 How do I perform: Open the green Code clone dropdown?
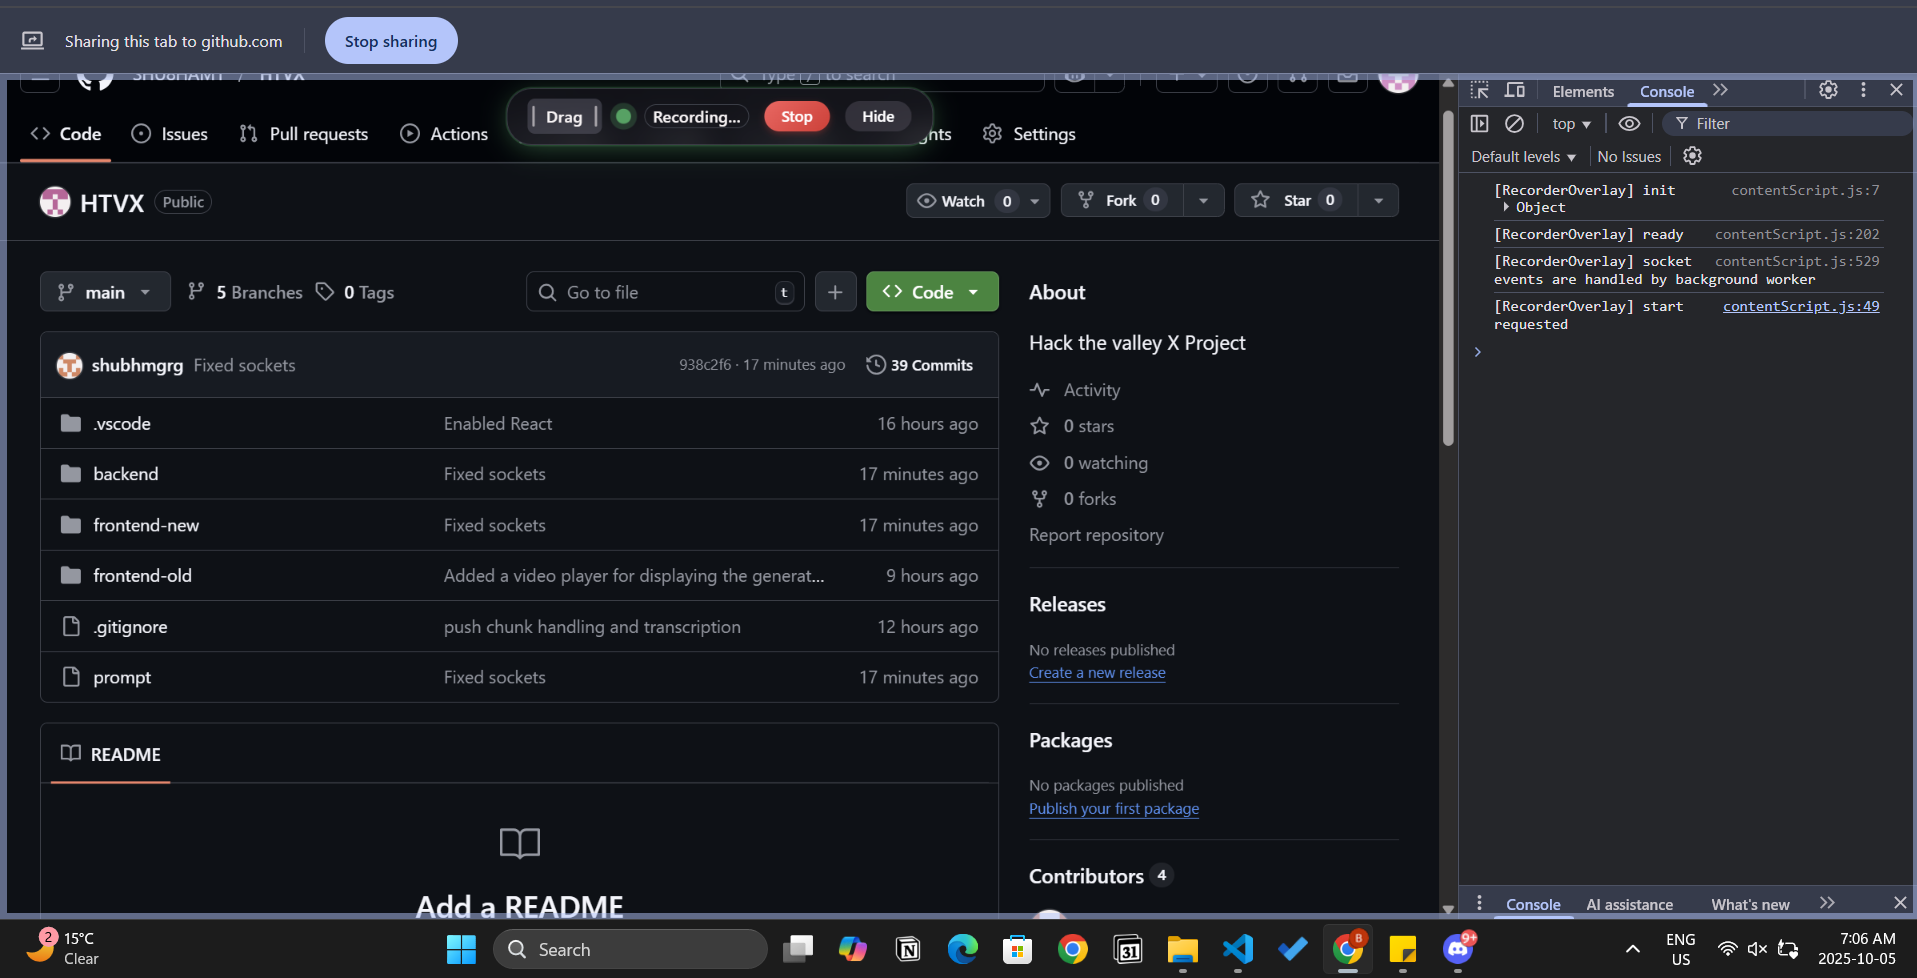pyautogui.click(x=932, y=292)
